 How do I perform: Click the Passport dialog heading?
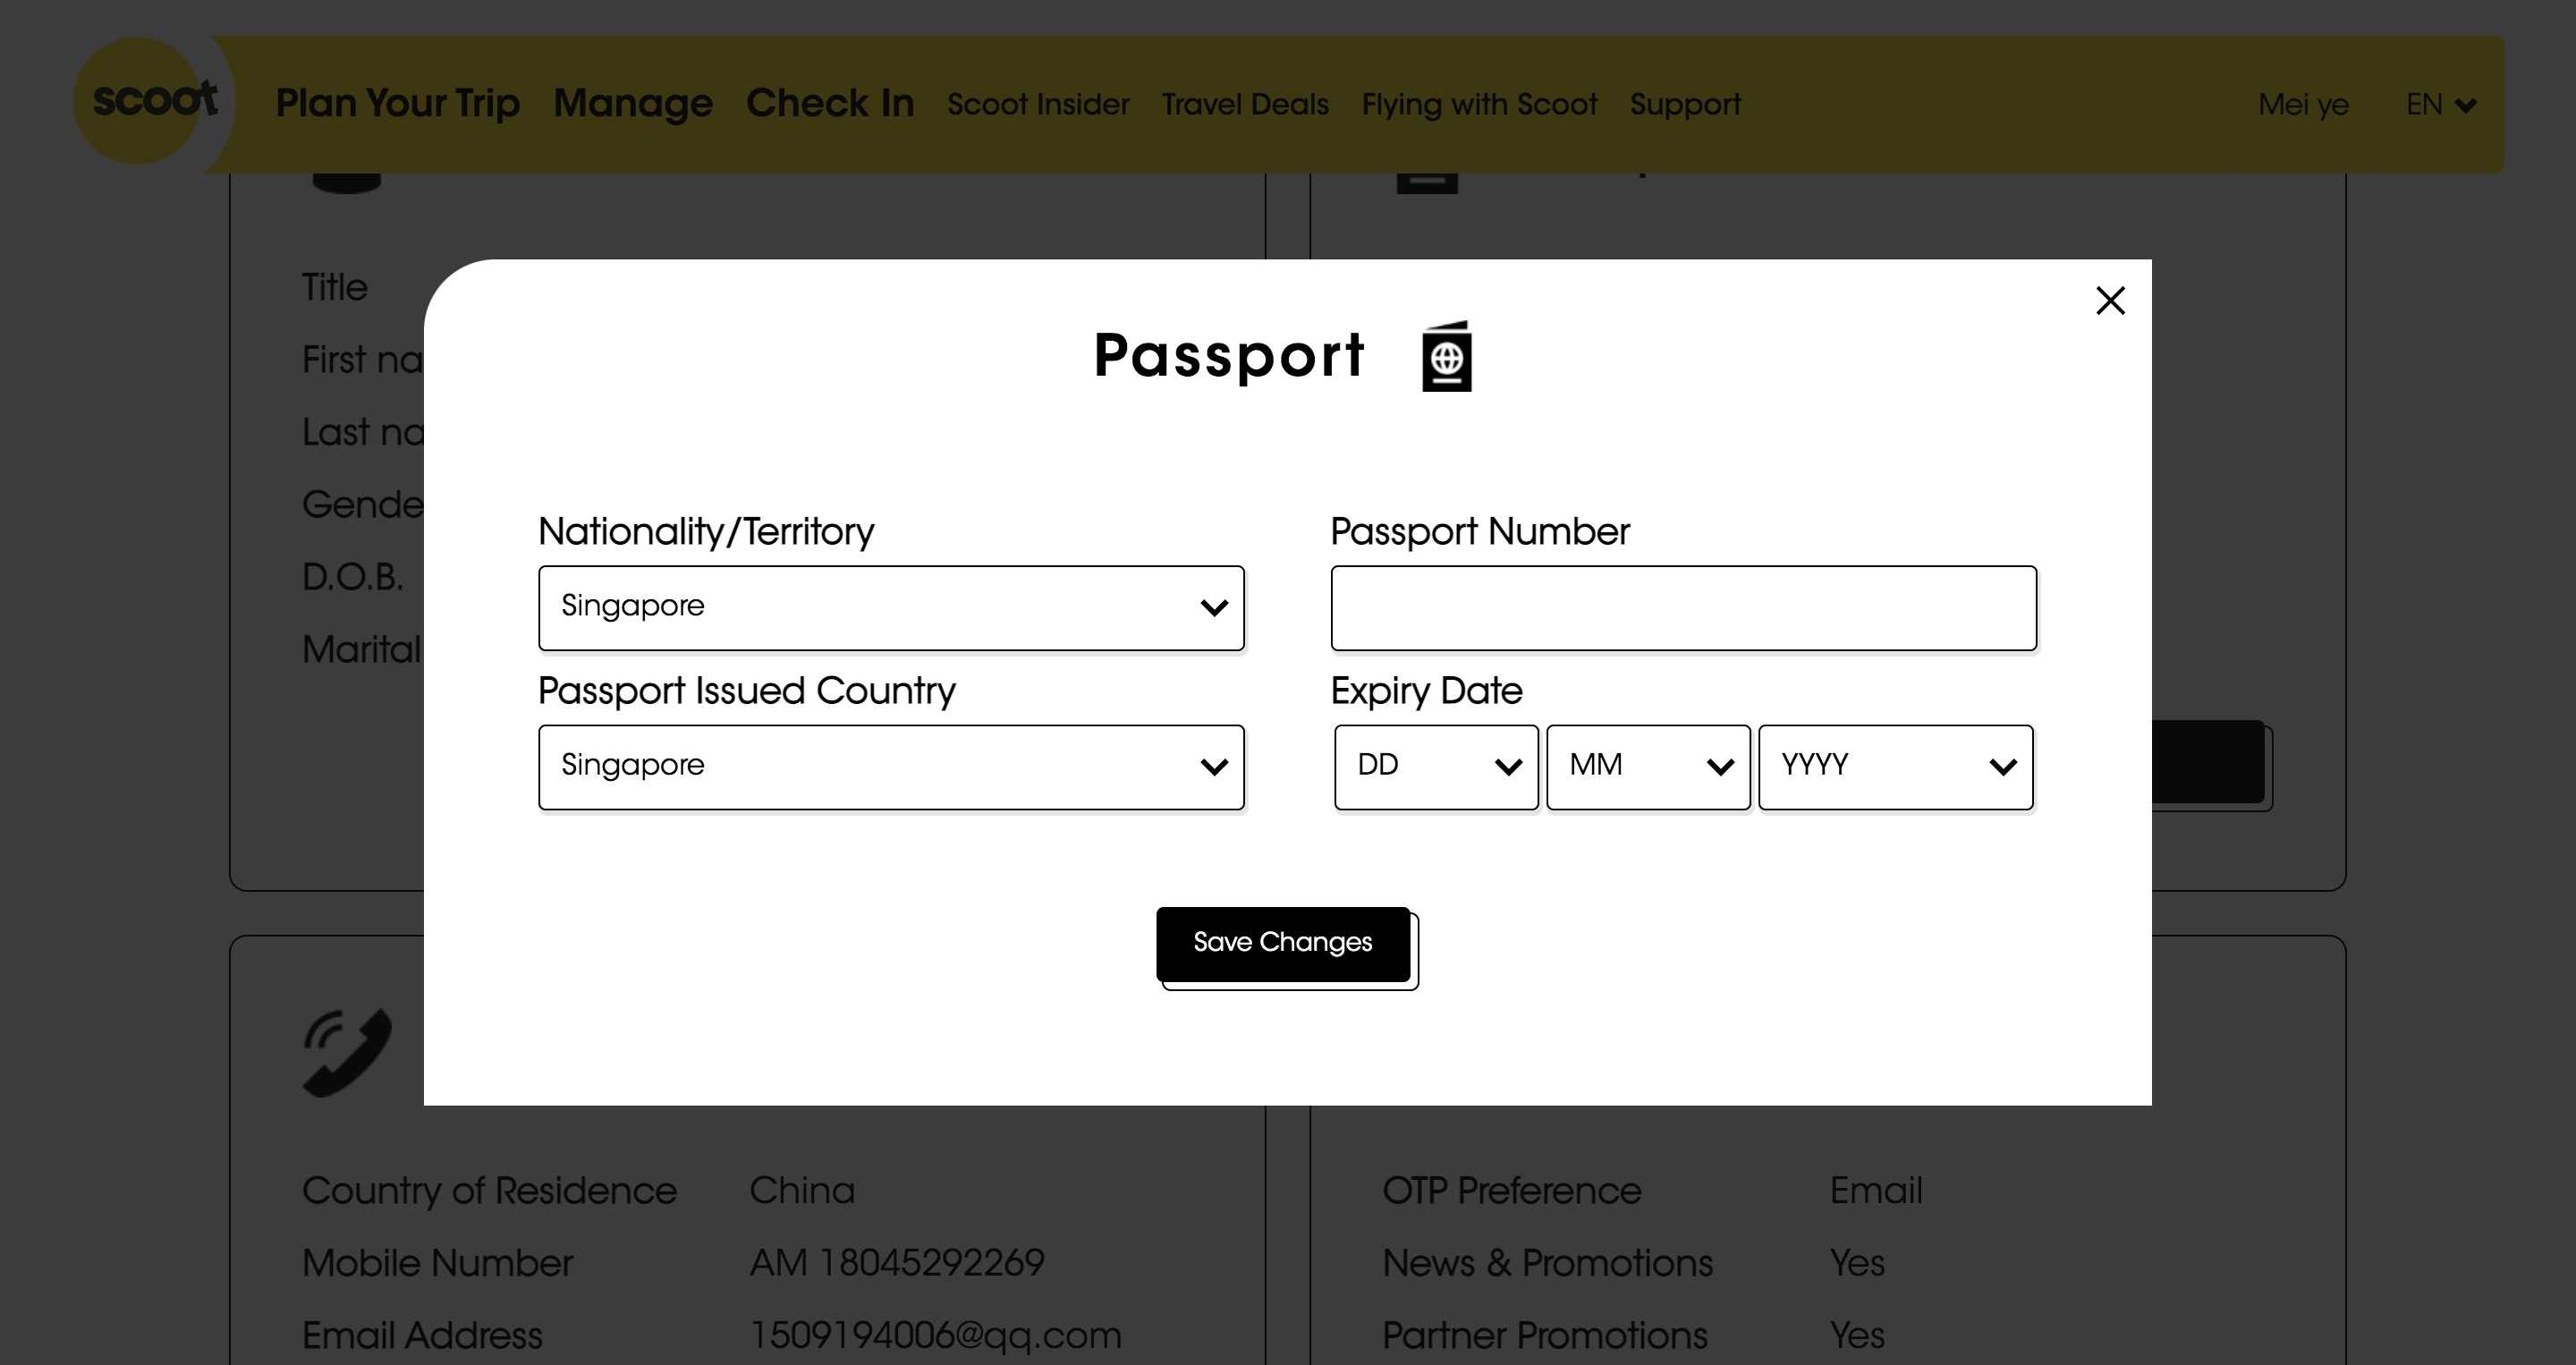(1229, 356)
